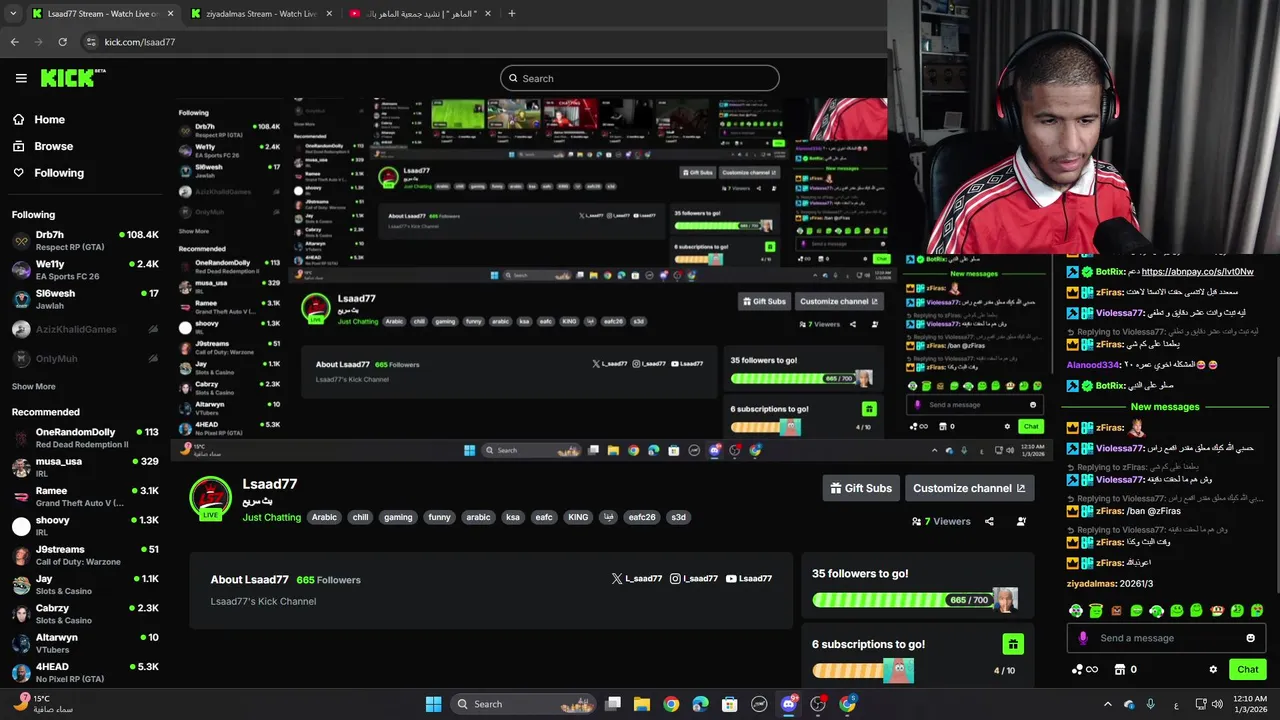The image size is (1280, 720).
Task: Open 4HEAD recommended channel
Action: coord(85,672)
